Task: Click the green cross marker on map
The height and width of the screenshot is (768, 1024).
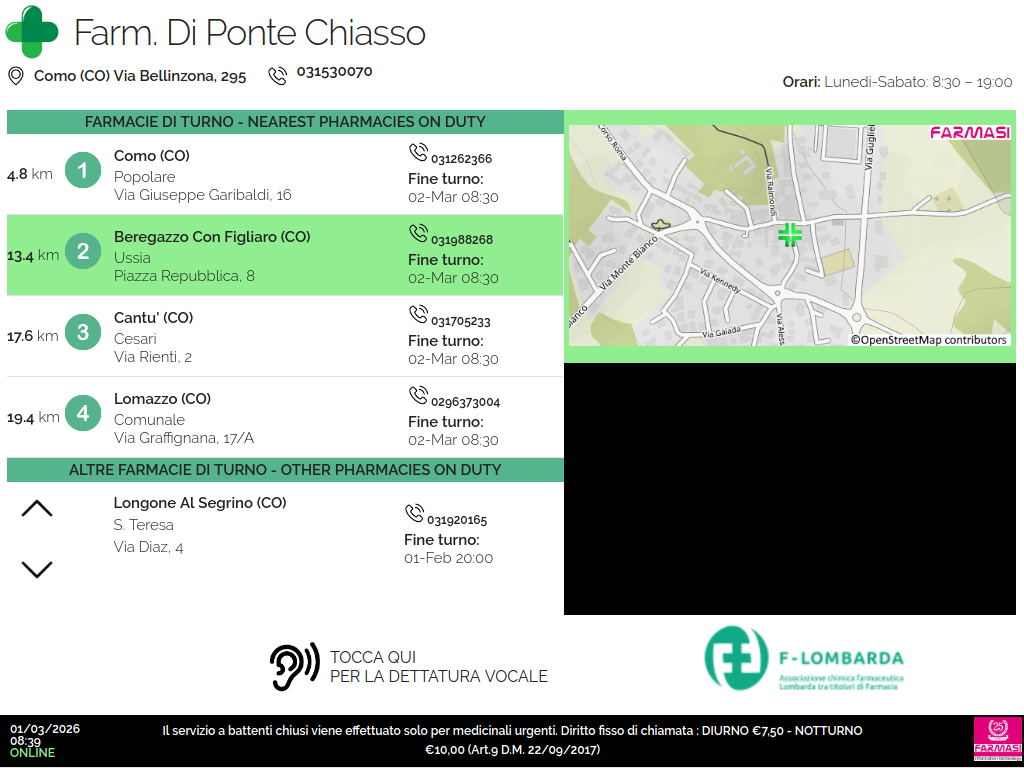Action: tap(790, 235)
